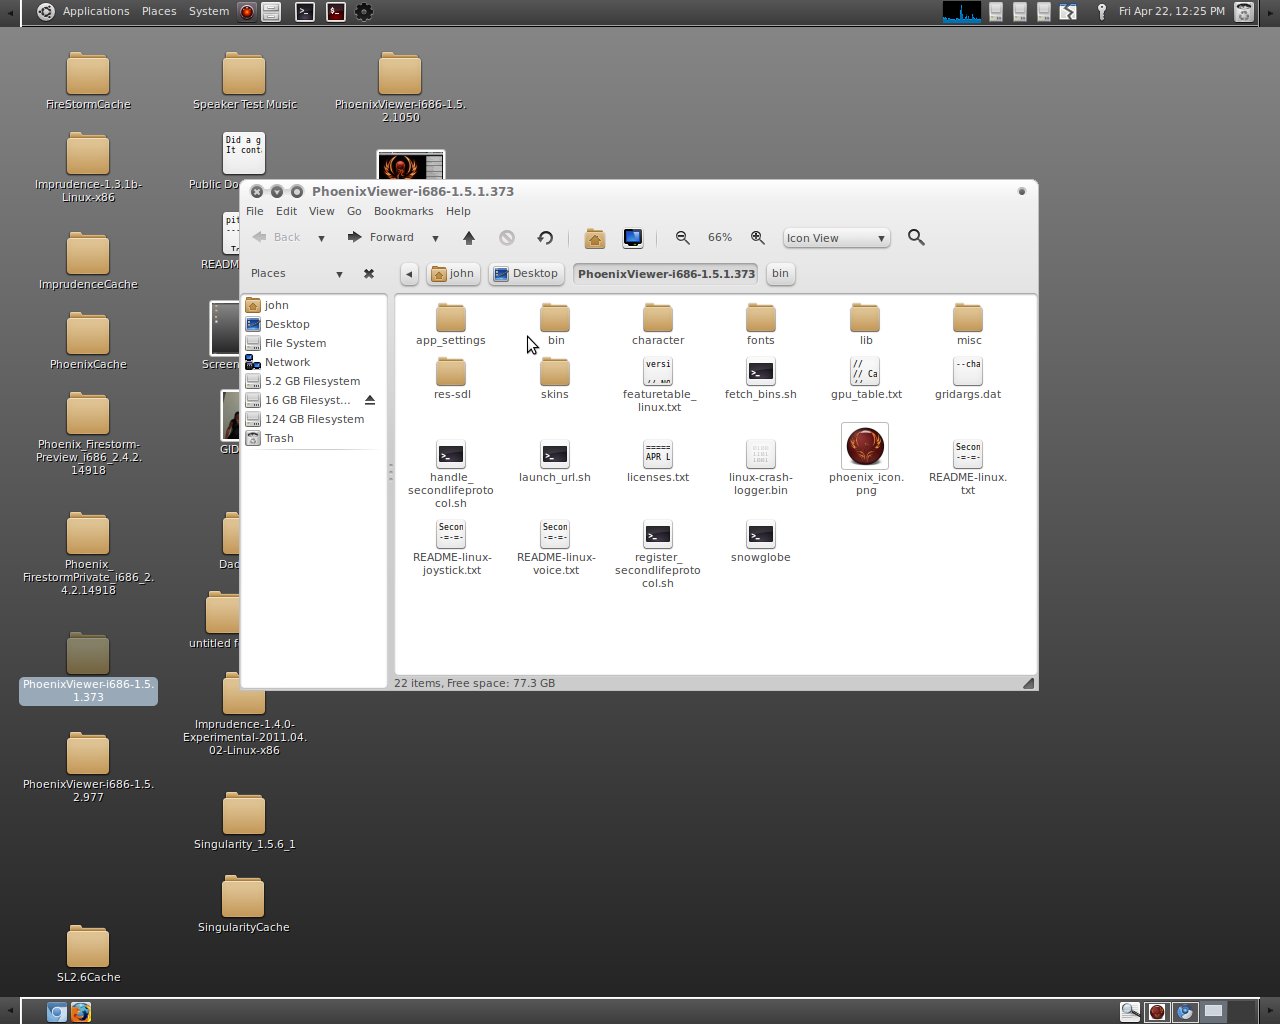
Task: Open the System menu in top panel
Action: 209,11
